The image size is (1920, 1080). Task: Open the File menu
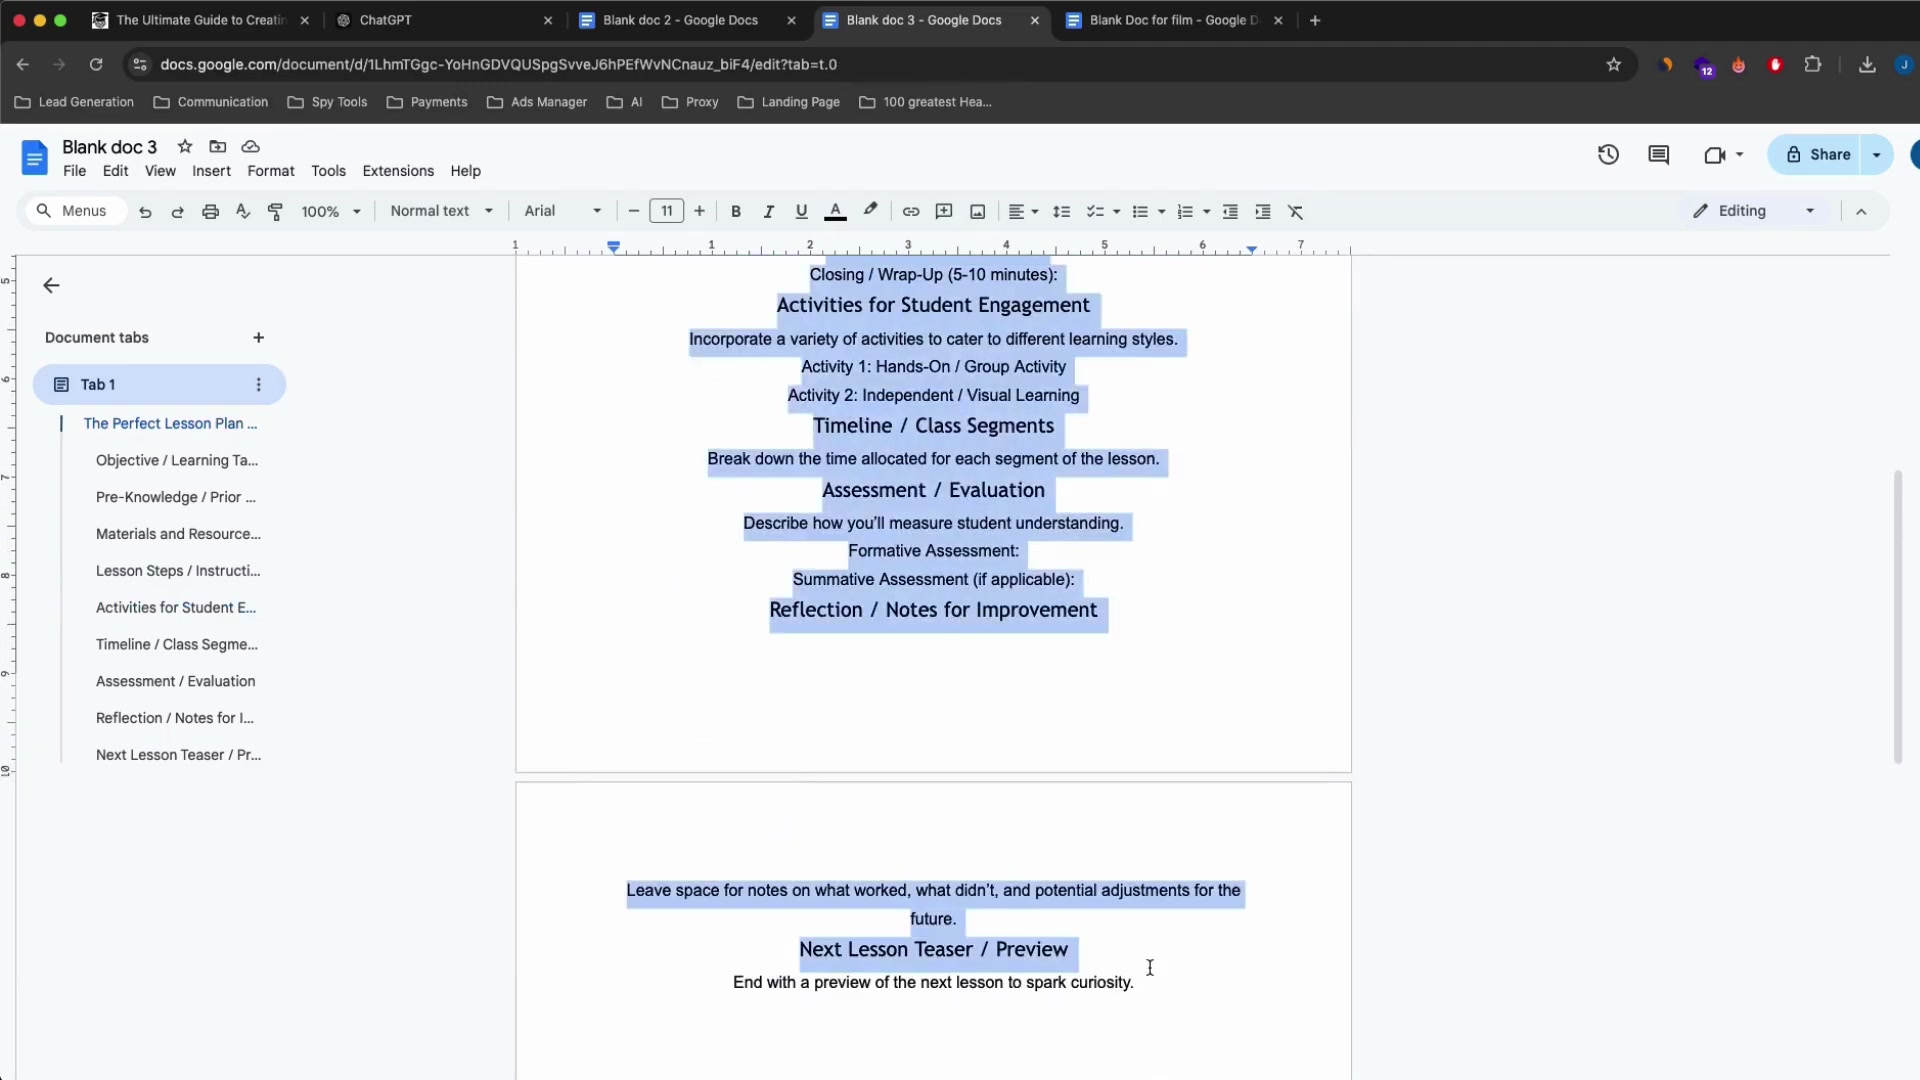(74, 171)
